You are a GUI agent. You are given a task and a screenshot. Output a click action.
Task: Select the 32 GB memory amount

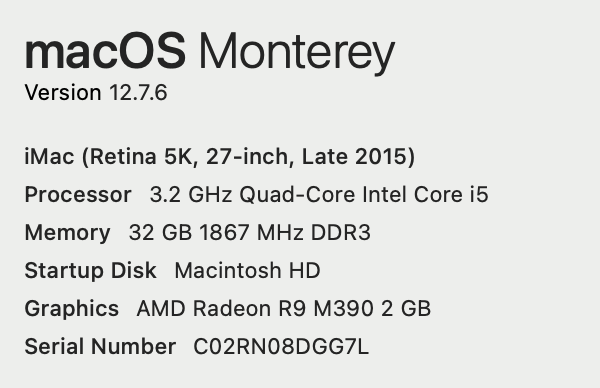[160, 232]
